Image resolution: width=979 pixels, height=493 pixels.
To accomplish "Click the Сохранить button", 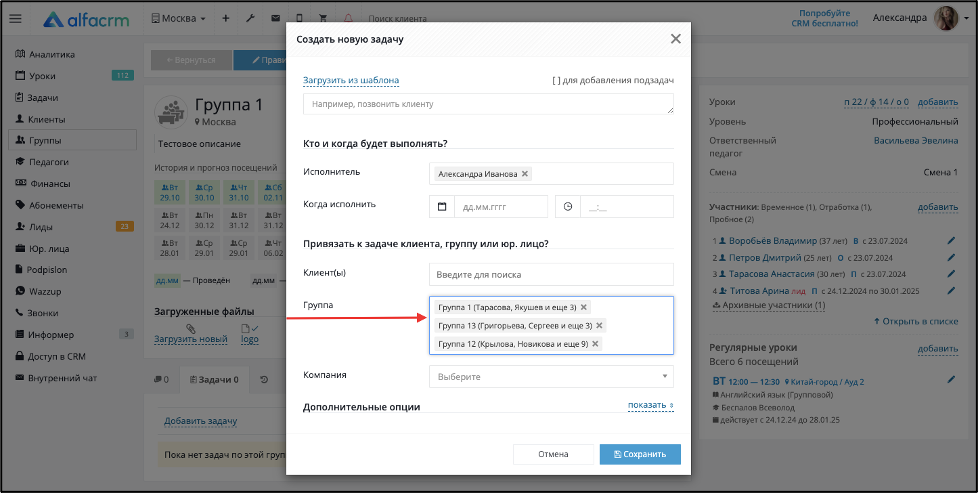I will click(x=640, y=454).
